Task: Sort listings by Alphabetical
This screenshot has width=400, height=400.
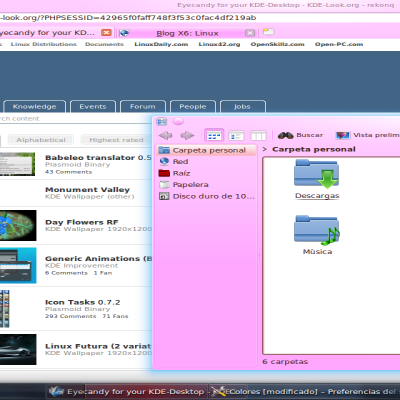Action: [x=41, y=140]
